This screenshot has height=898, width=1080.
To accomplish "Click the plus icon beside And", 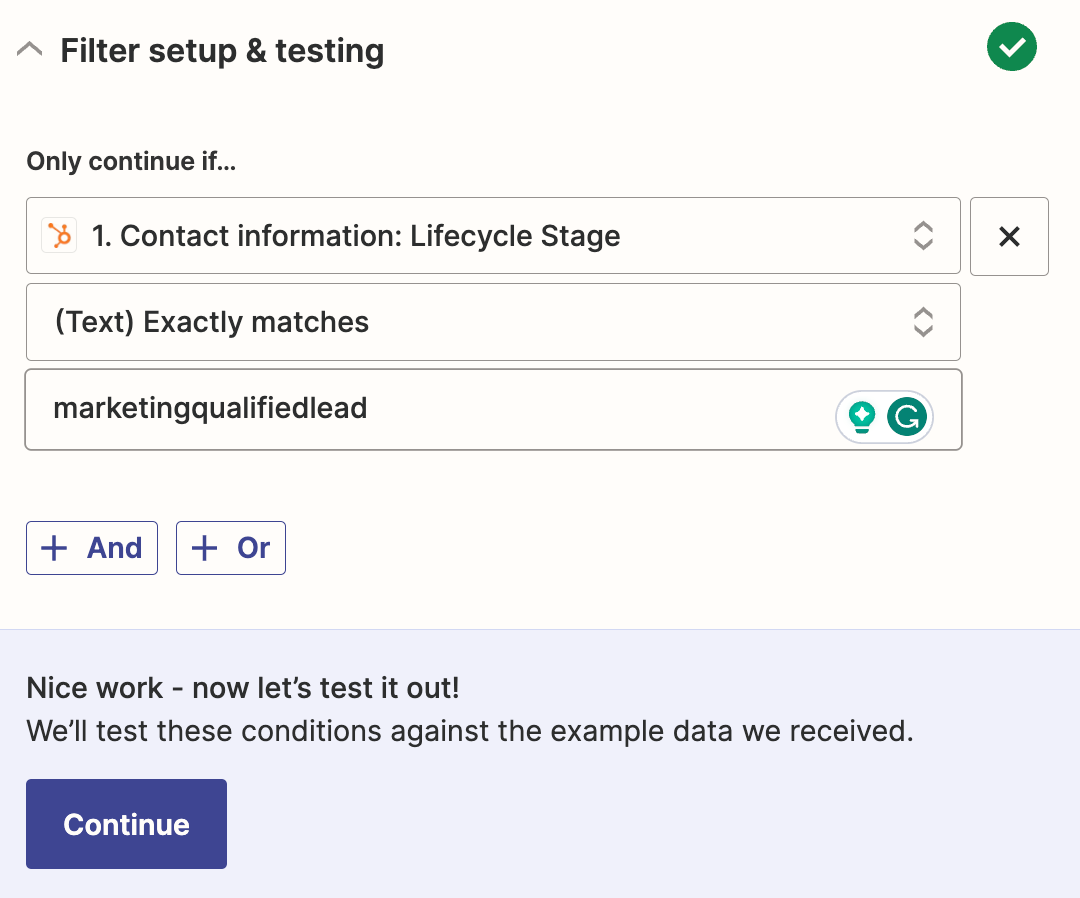I will tap(53, 548).
